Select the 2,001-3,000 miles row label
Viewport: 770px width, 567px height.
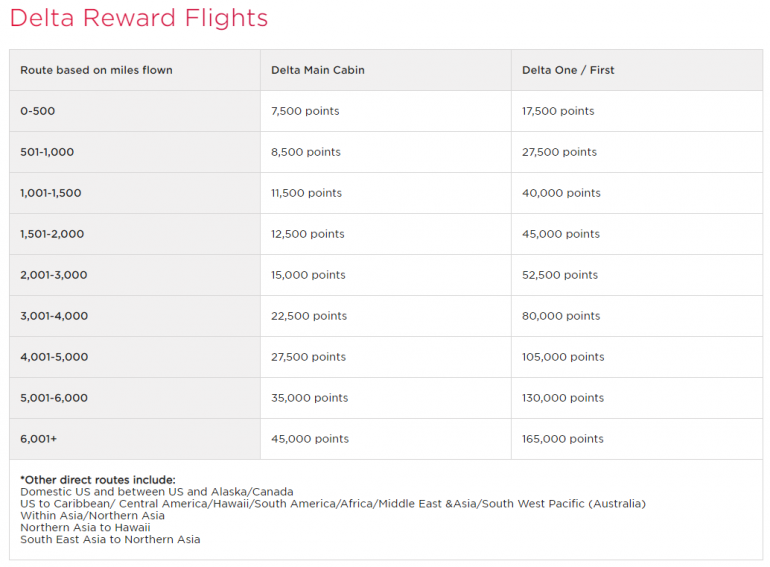tap(54, 275)
